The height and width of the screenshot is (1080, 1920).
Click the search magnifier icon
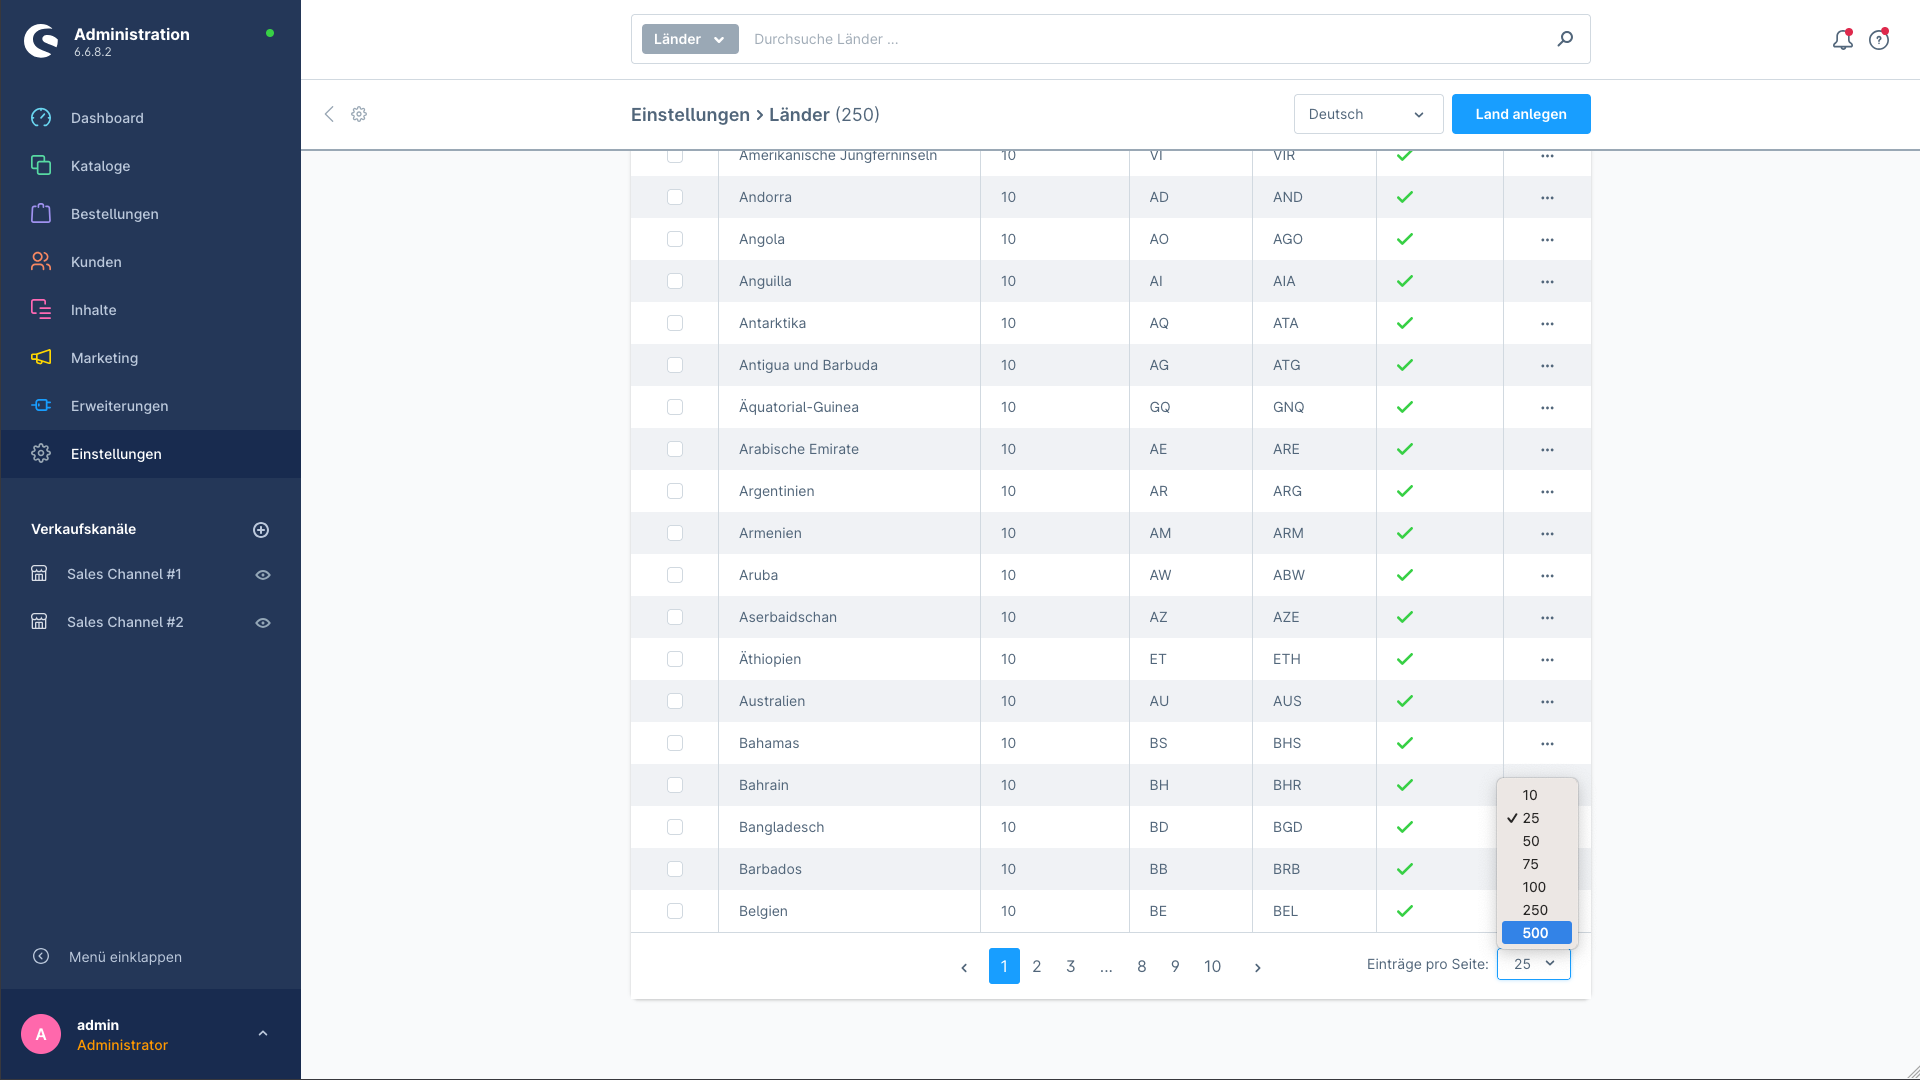(1565, 39)
